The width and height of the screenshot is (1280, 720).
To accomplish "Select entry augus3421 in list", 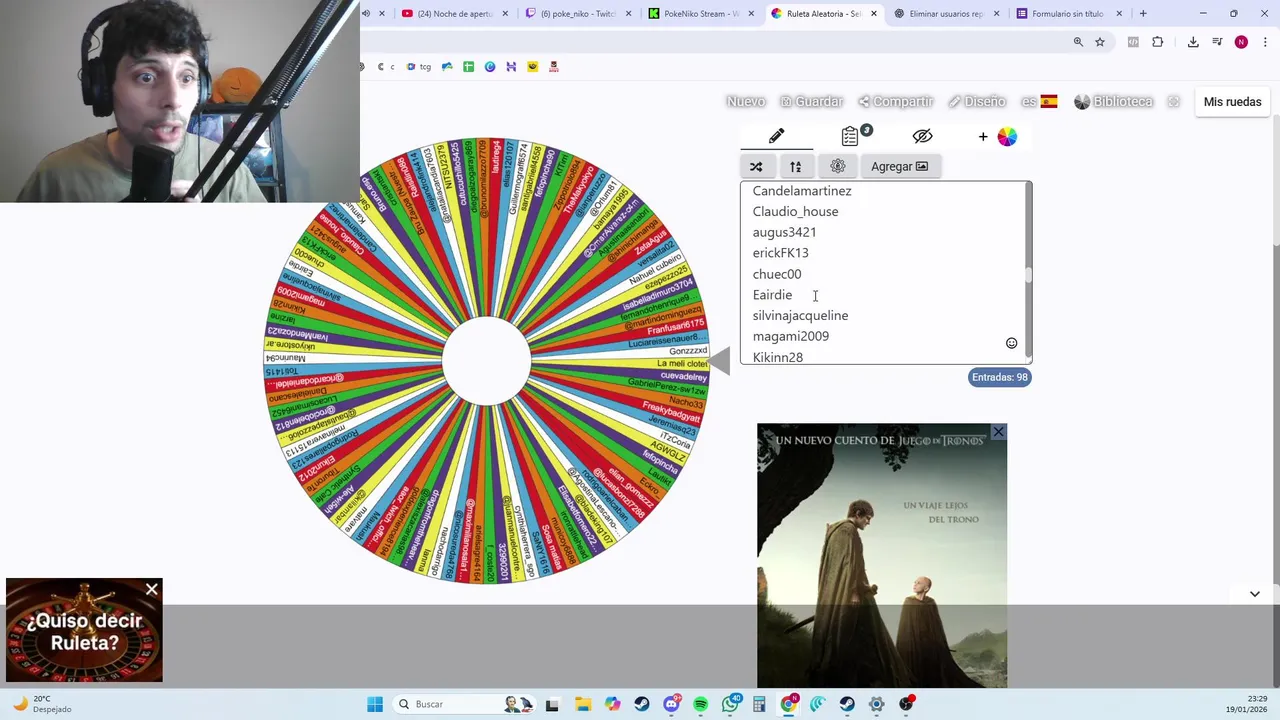I will (784, 232).
